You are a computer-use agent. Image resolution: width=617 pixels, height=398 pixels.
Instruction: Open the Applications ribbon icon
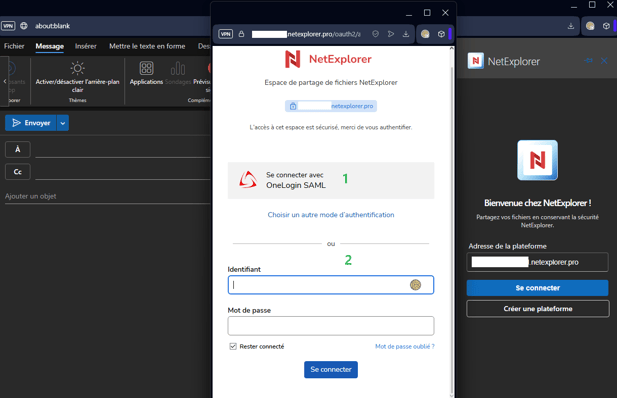146,68
